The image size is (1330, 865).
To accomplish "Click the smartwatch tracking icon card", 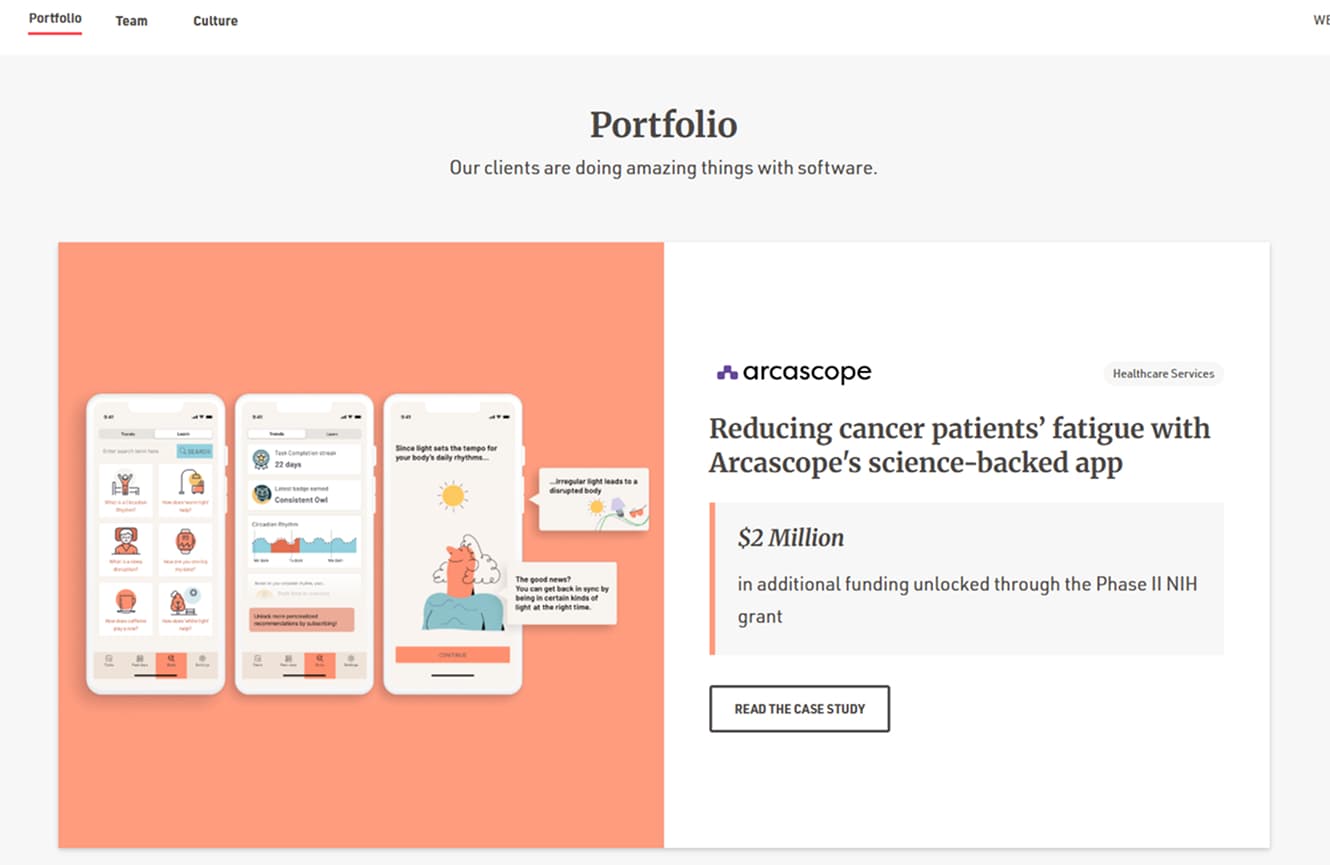I will (186, 547).
